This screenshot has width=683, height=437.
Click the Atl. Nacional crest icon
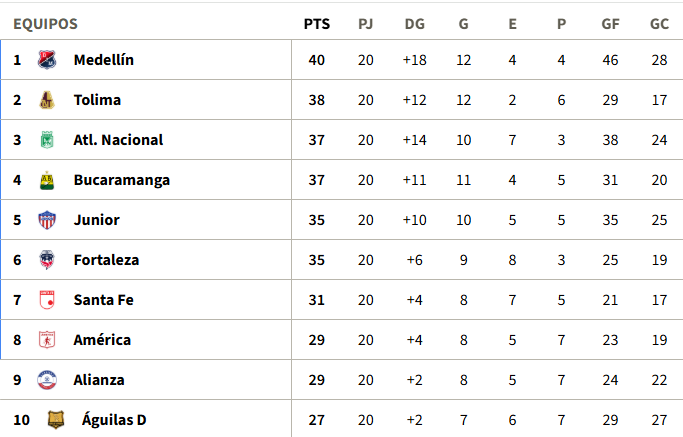pyautogui.click(x=46, y=140)
